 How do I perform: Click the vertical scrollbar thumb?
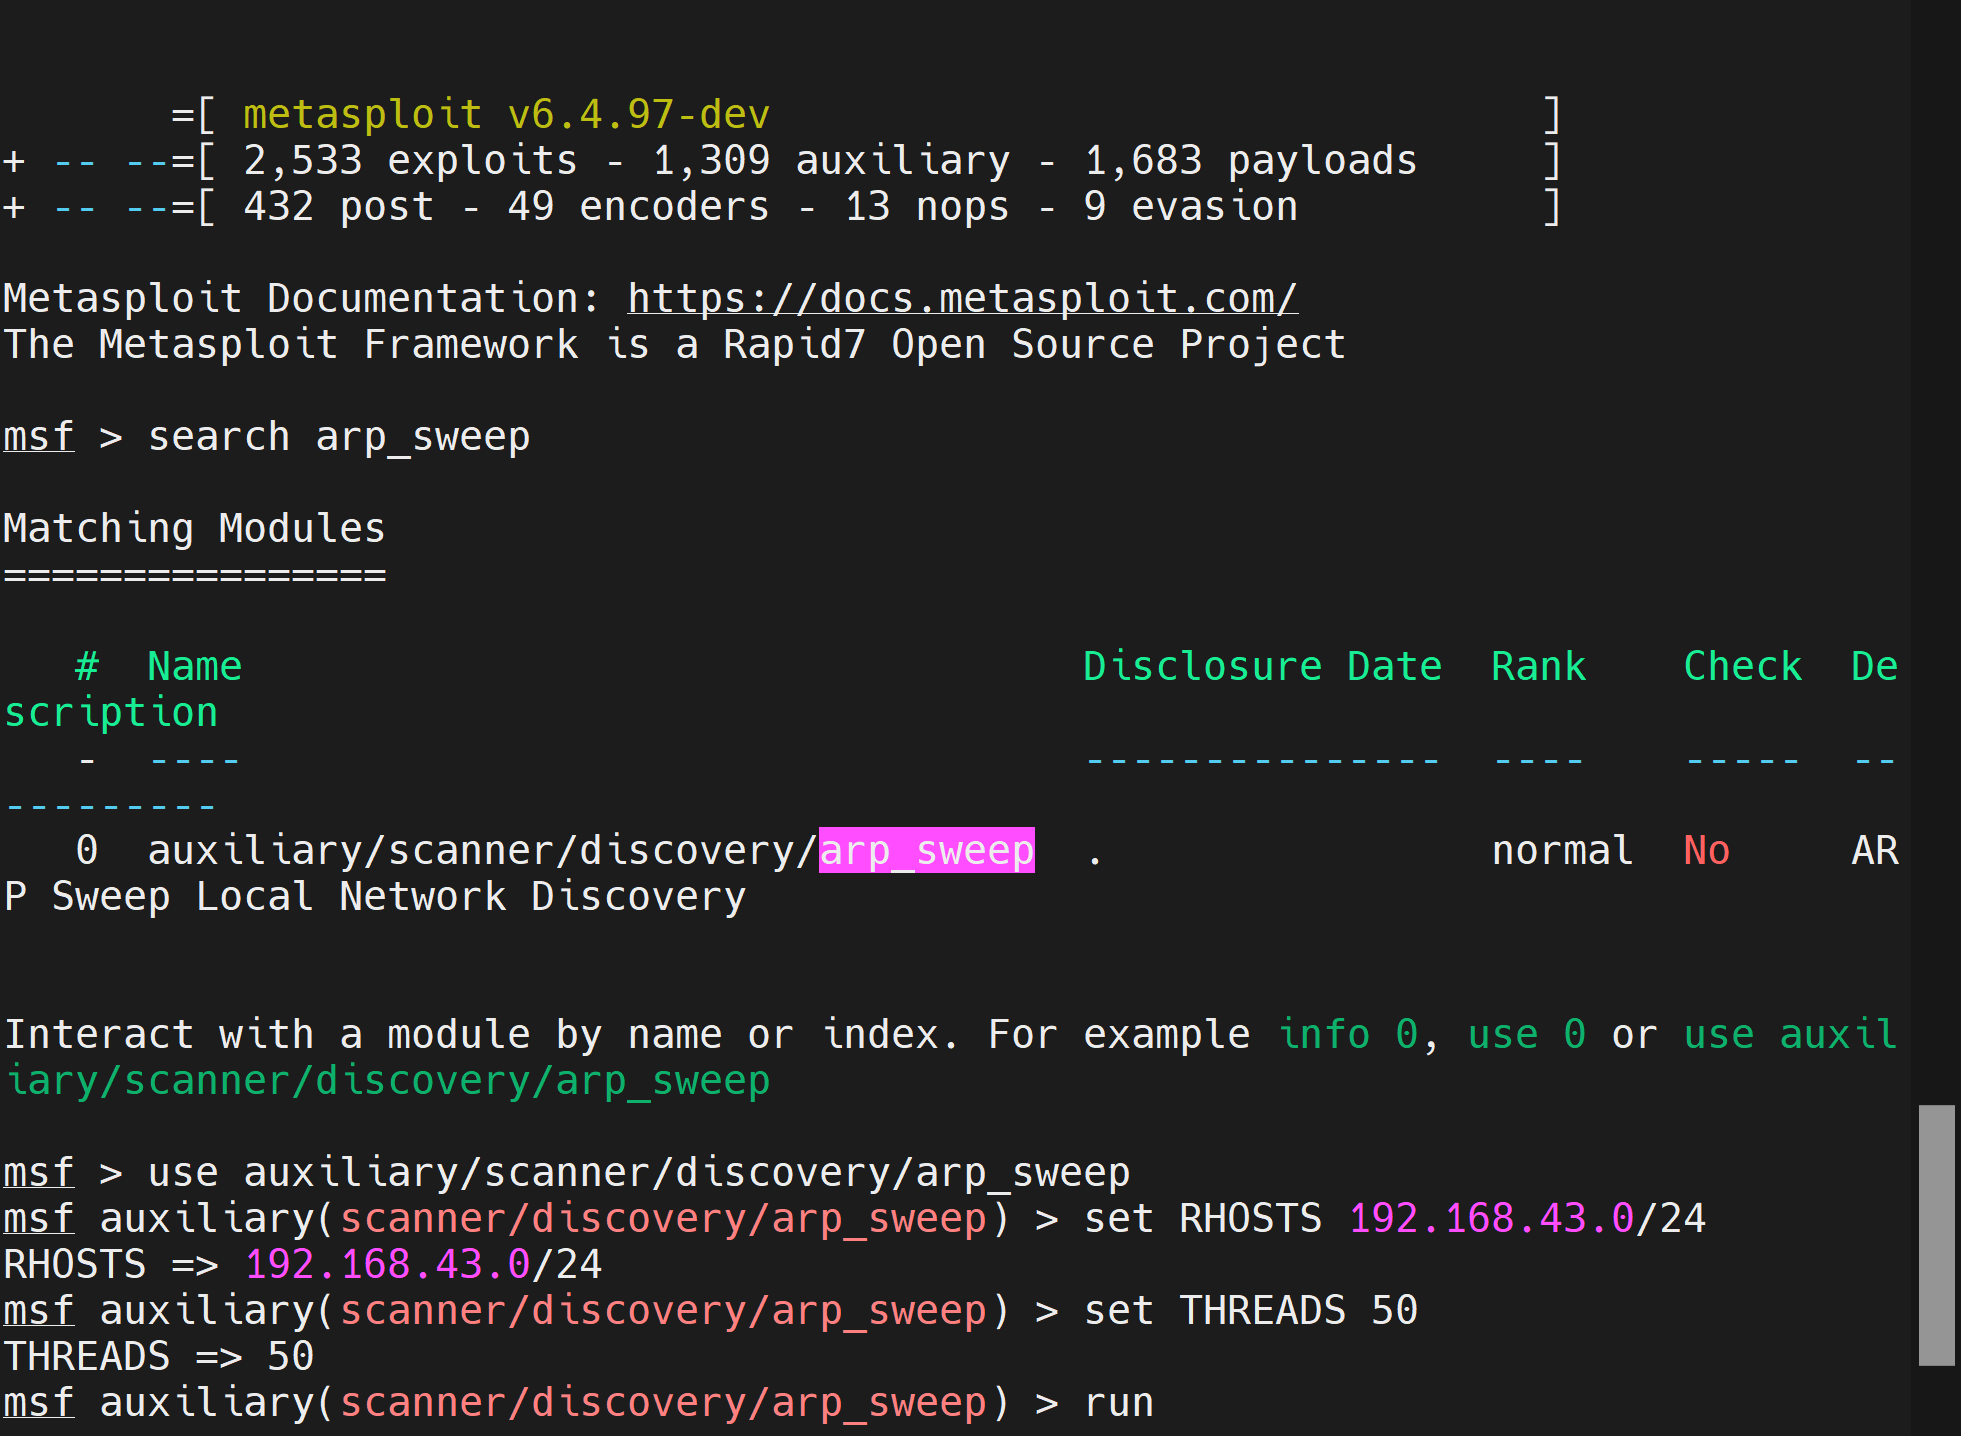pos(1936,1234)
